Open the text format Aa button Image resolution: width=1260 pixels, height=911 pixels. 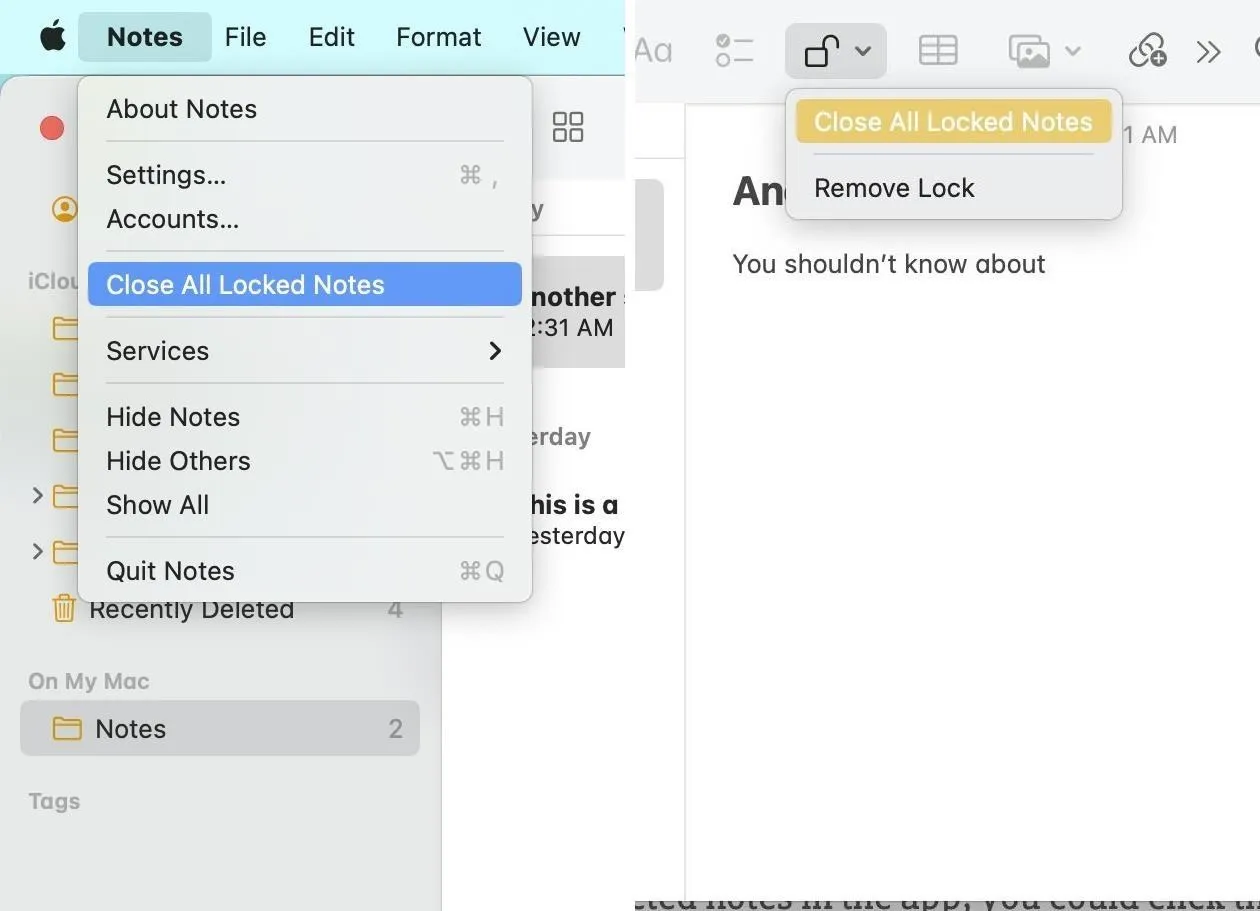[x=653, y=50]
